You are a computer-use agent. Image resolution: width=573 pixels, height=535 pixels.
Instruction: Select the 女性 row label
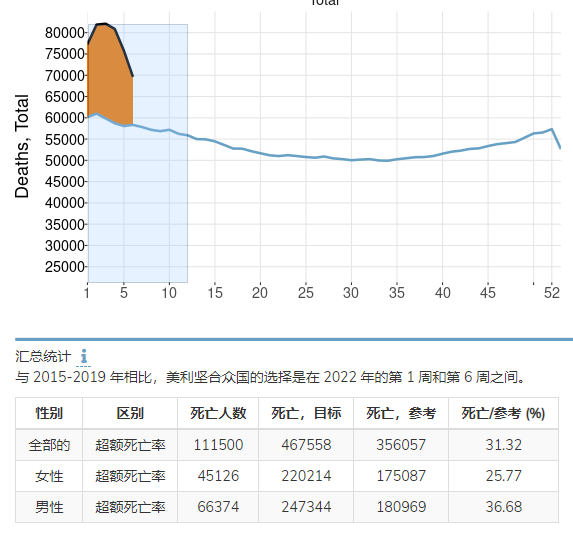49,476
